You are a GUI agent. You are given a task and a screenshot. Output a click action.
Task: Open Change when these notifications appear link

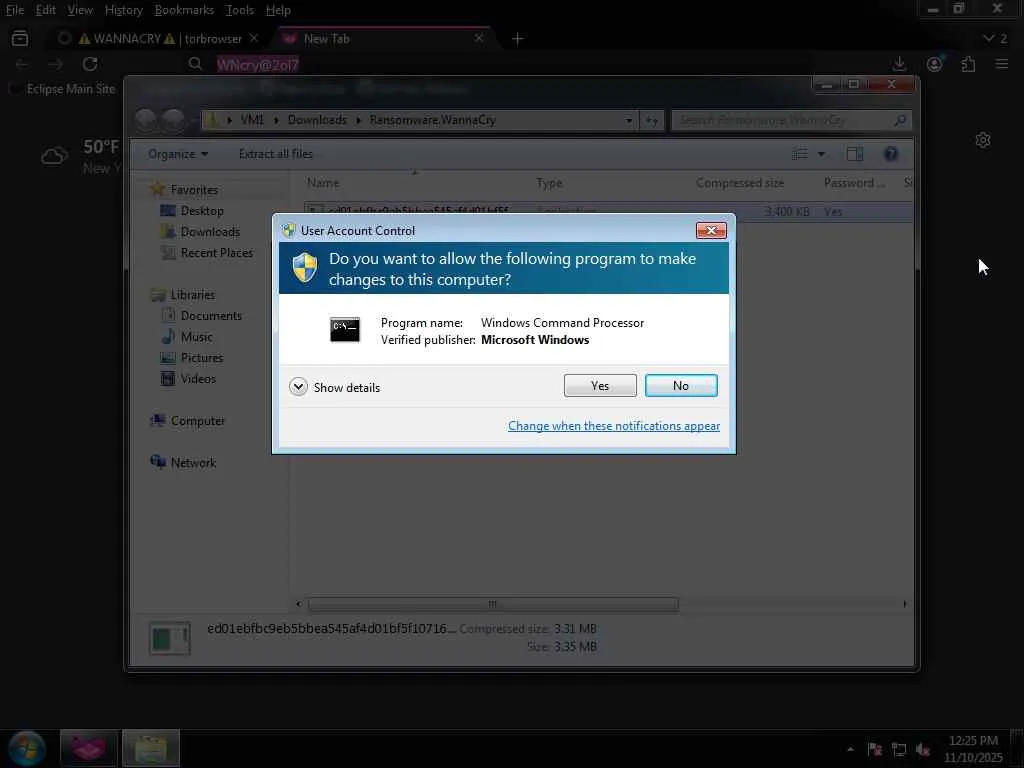coord(613,426)
